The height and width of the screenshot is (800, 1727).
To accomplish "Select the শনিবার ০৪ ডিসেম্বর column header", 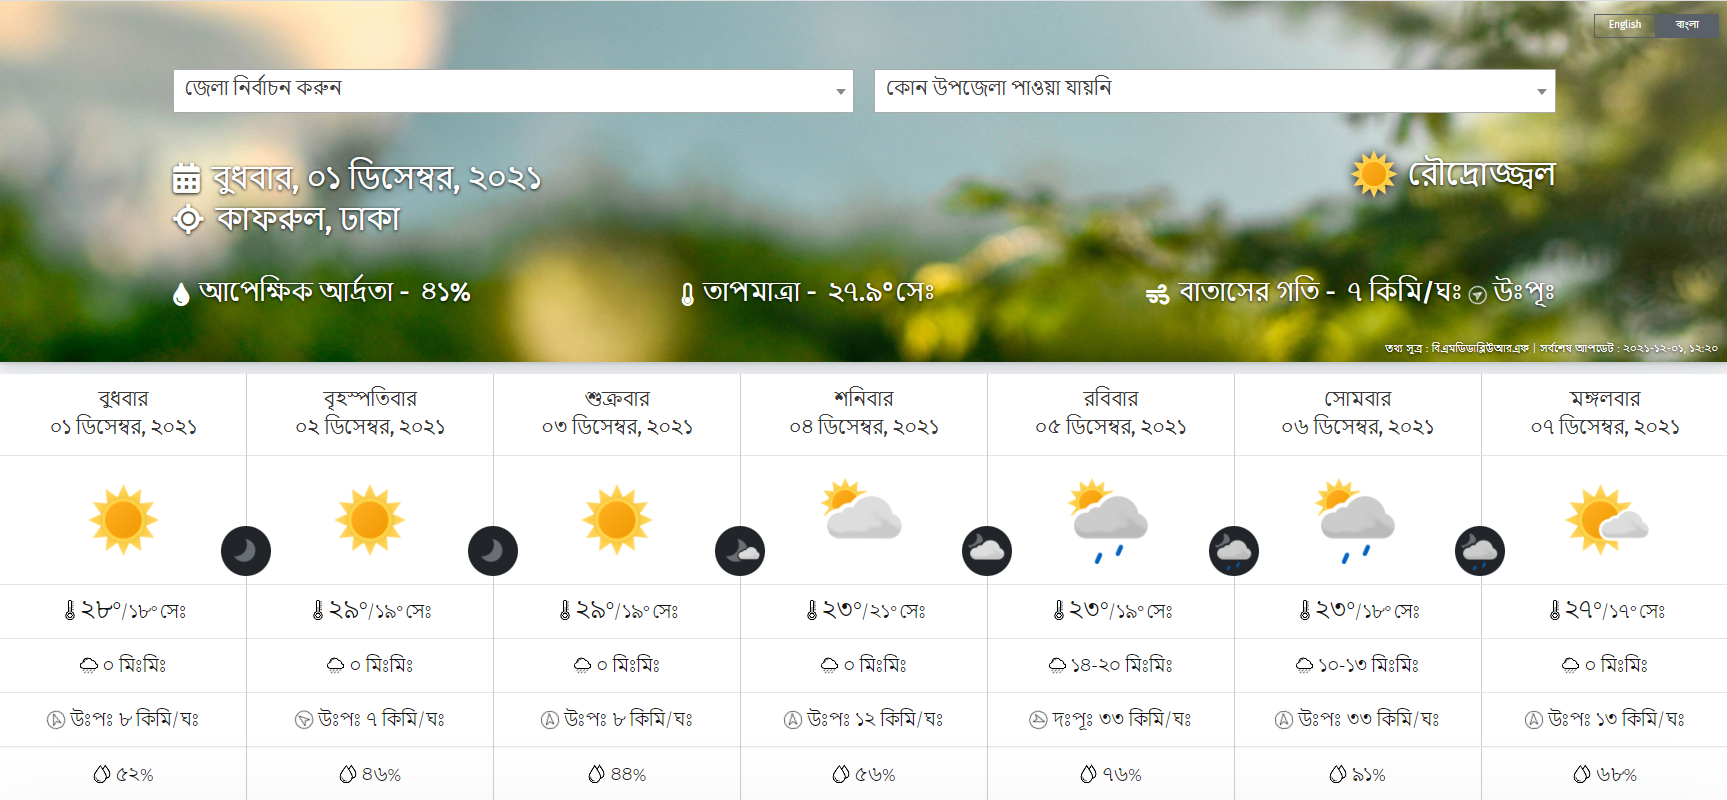I will (864, 414).
